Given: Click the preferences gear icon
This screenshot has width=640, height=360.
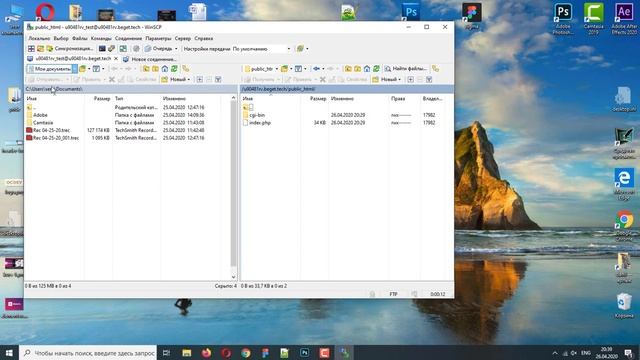Looking at the screenshot, I should (136, 49).
